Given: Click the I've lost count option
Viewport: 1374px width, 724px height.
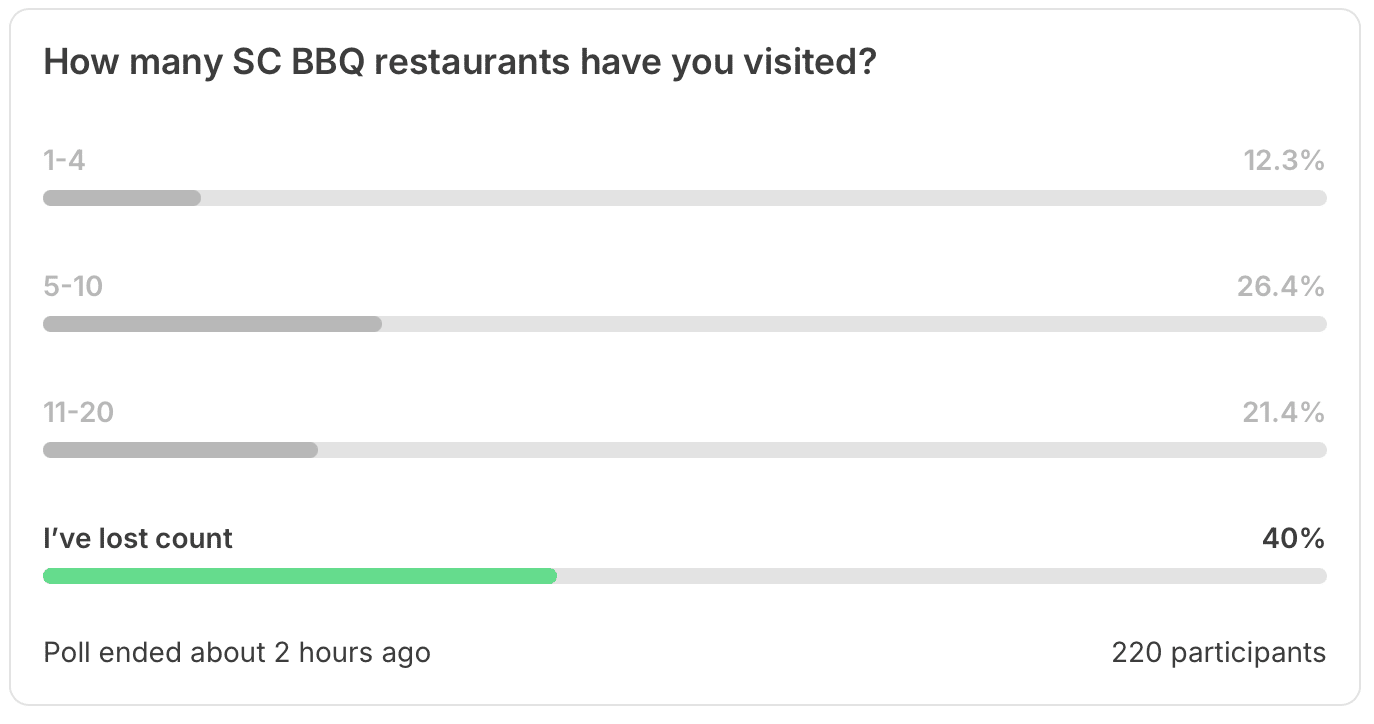Looking at the screenshot, I should point(138,538).
